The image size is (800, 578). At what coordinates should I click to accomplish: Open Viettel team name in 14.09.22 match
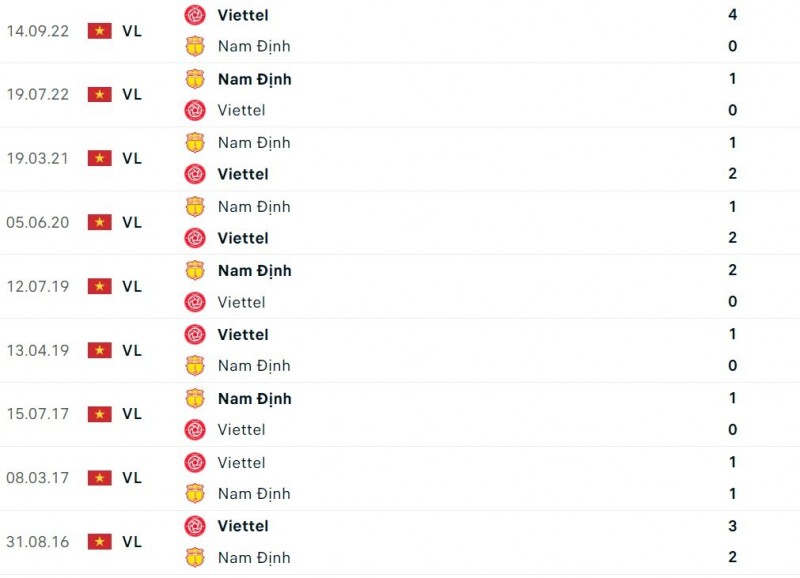(x=243, y=15)
